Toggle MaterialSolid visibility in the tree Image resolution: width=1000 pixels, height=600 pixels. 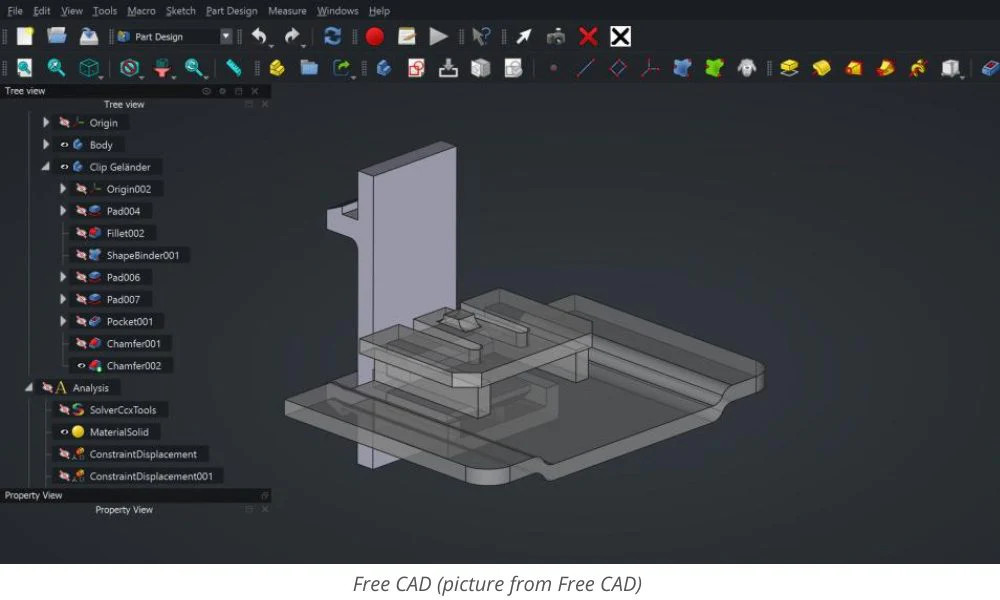(64, 432)
